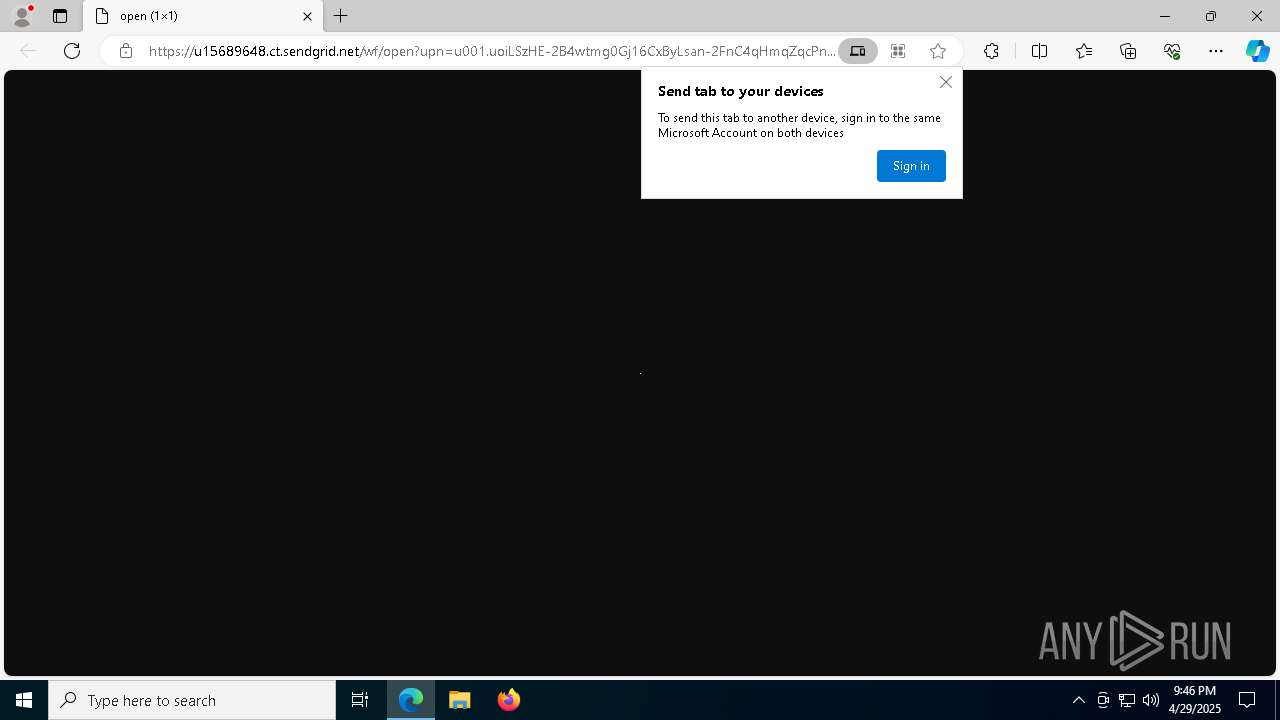
Task: Click the taskbar search box
Action: (192, 700)
